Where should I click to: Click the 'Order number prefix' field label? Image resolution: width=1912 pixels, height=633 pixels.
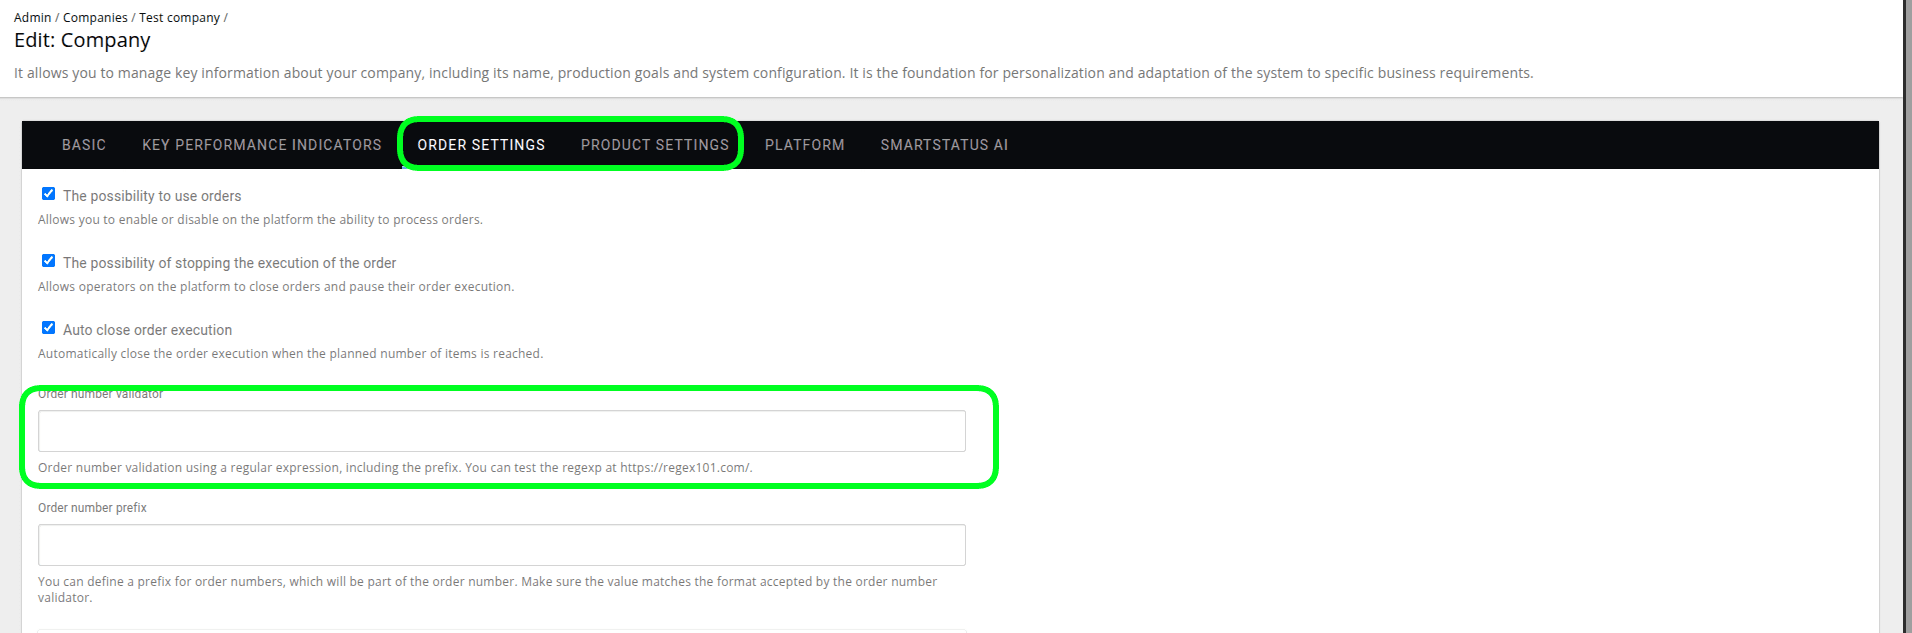point(92,508)
